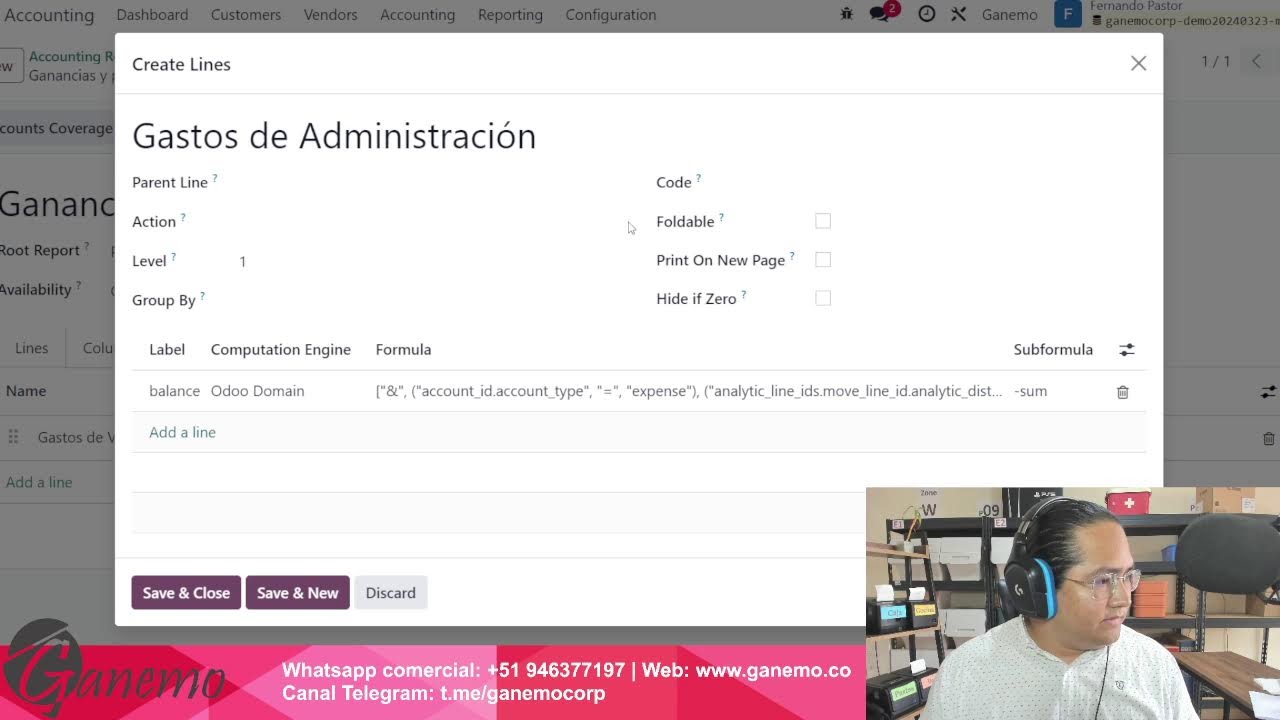The width and height of the screenshot is (1280, 720).
Task: Delete the balance expression line with the trash icon
Action: point(1122,392)
